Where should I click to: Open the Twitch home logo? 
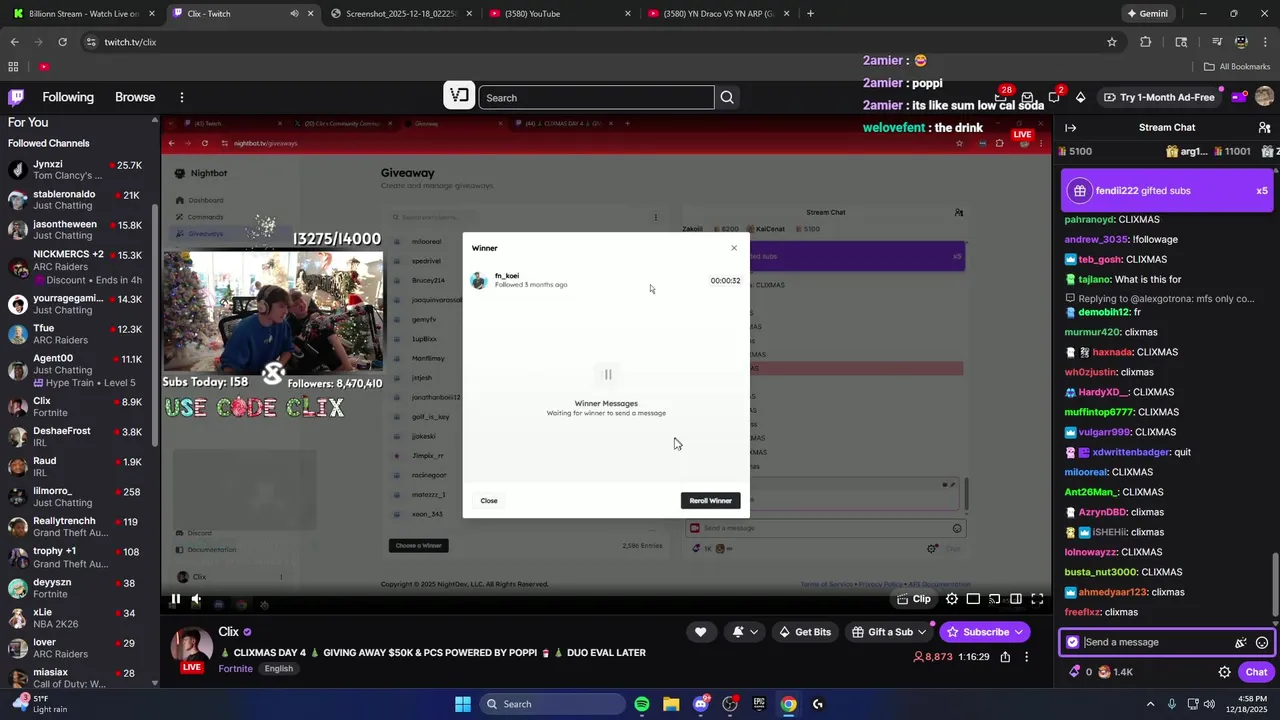(16, 97)
